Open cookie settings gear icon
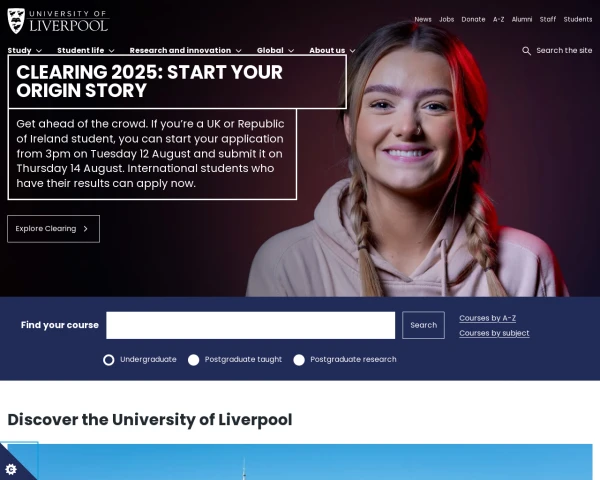Screen dimensions: 600x480 tap(11, 469)
